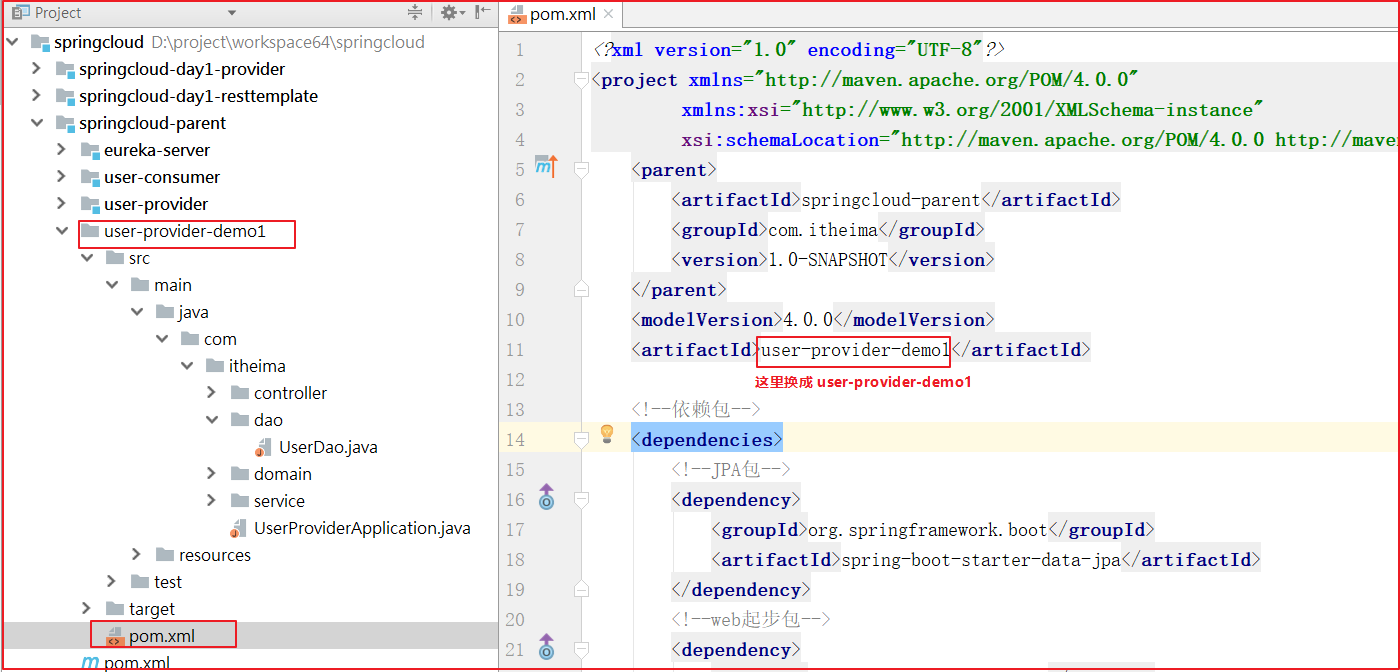Click the Collapse All icon in Project panel
The width and height of the screenshot is (1400, 672).
(415, 13)
